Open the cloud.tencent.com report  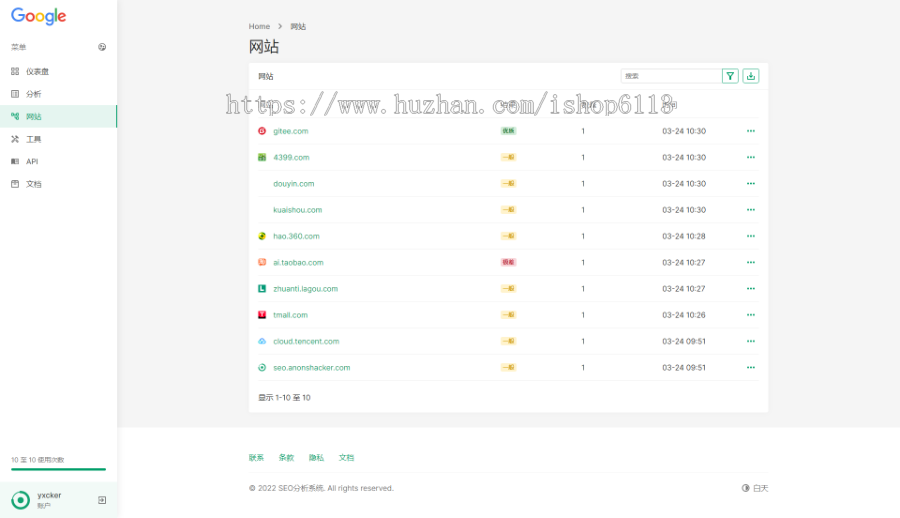[x=306, y=341]
